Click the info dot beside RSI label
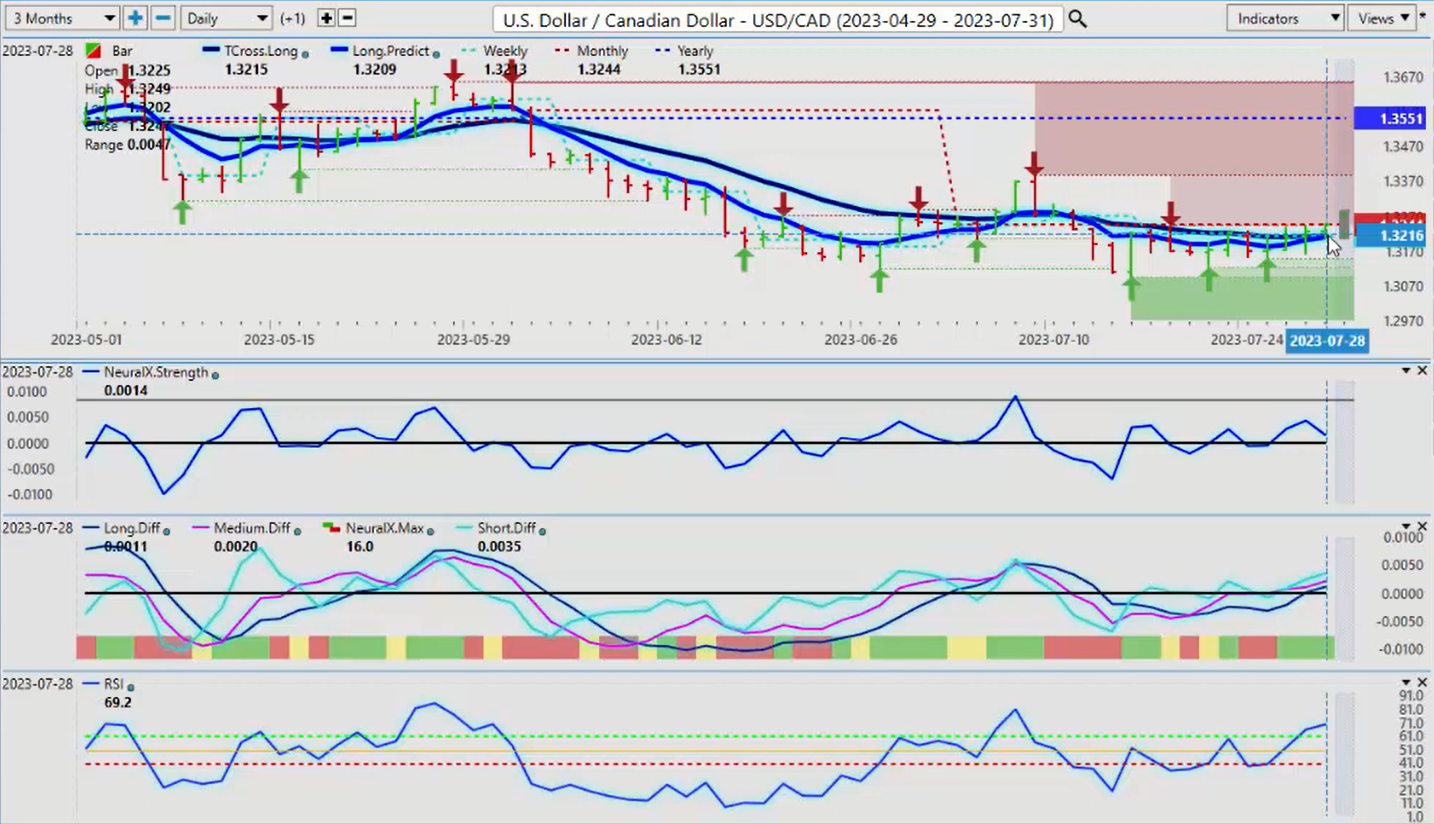The image size is (1434, 824). [x=131, y=687]
